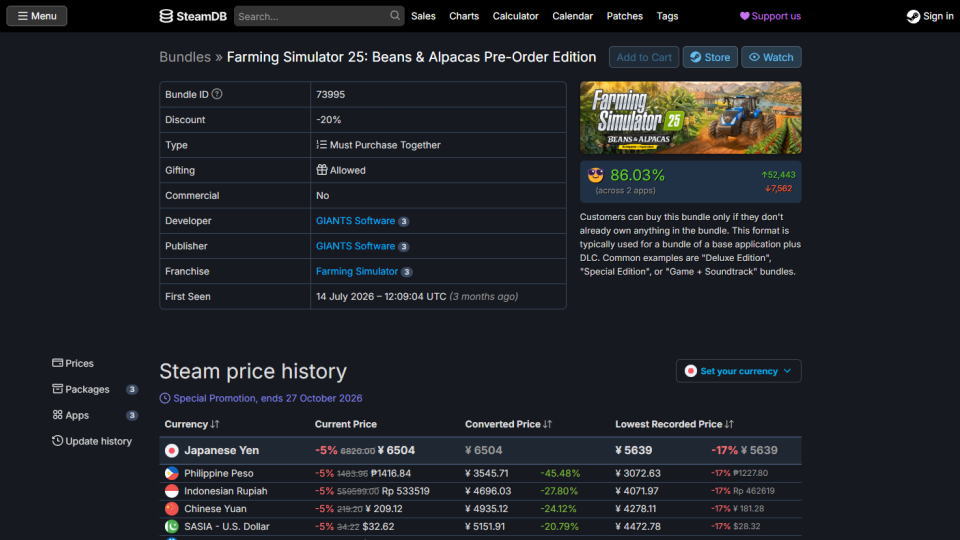Click the -27.80% converted difference

tap(558, 491)
